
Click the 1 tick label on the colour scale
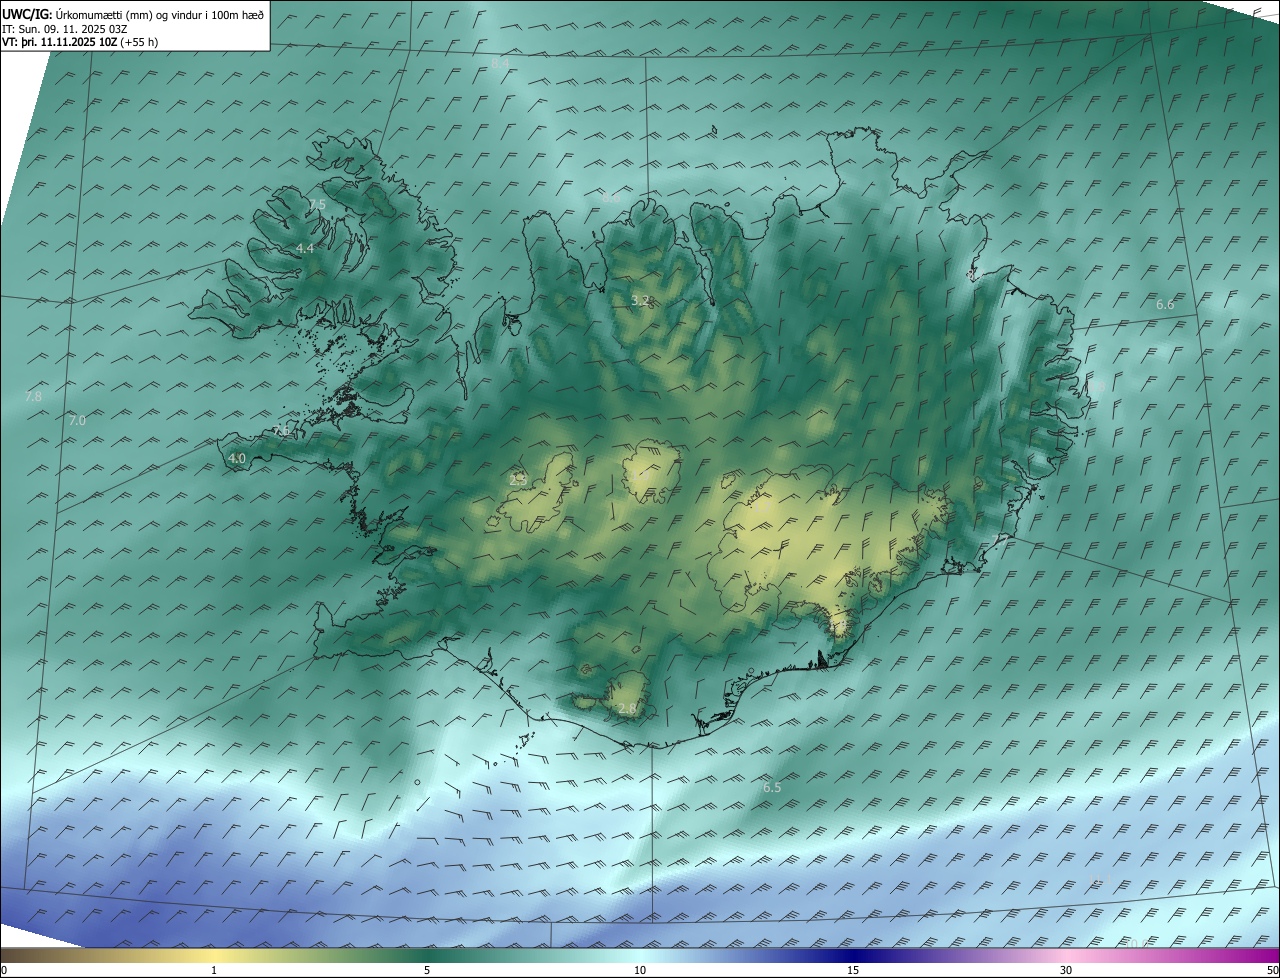tap(214, 971)
